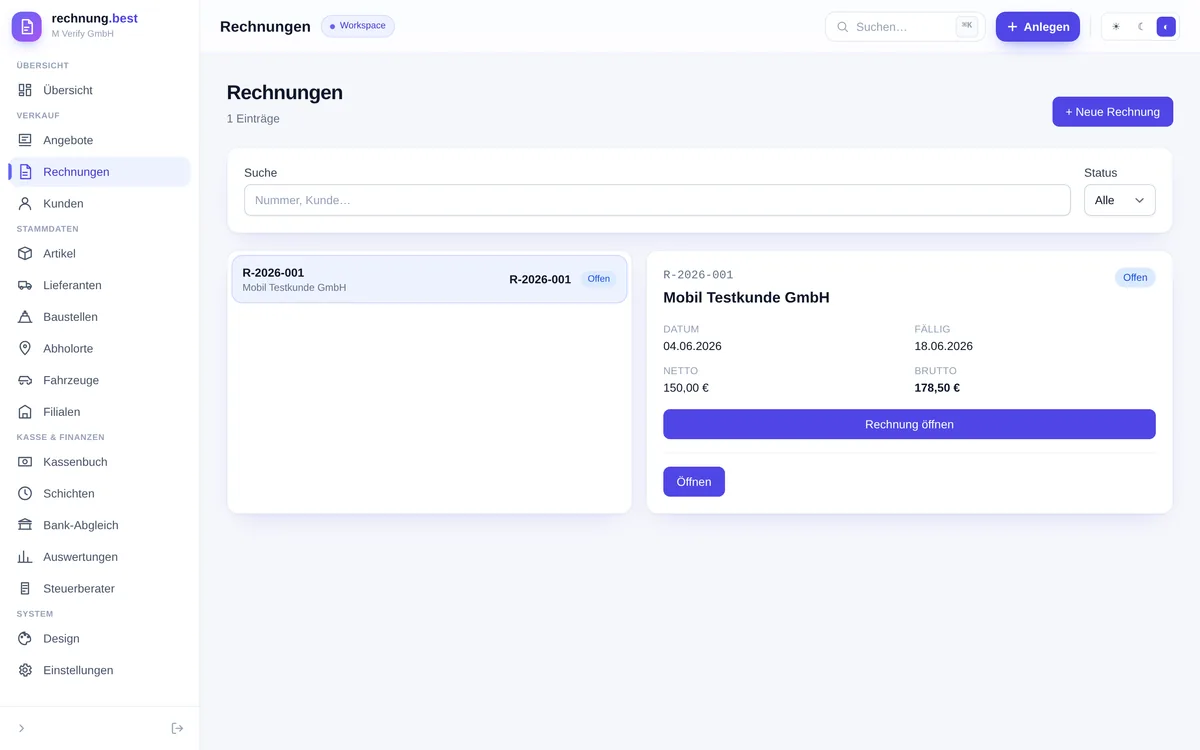Go to Lieferanten
The height and width of the screenshot is (750, 1200).
99,285
